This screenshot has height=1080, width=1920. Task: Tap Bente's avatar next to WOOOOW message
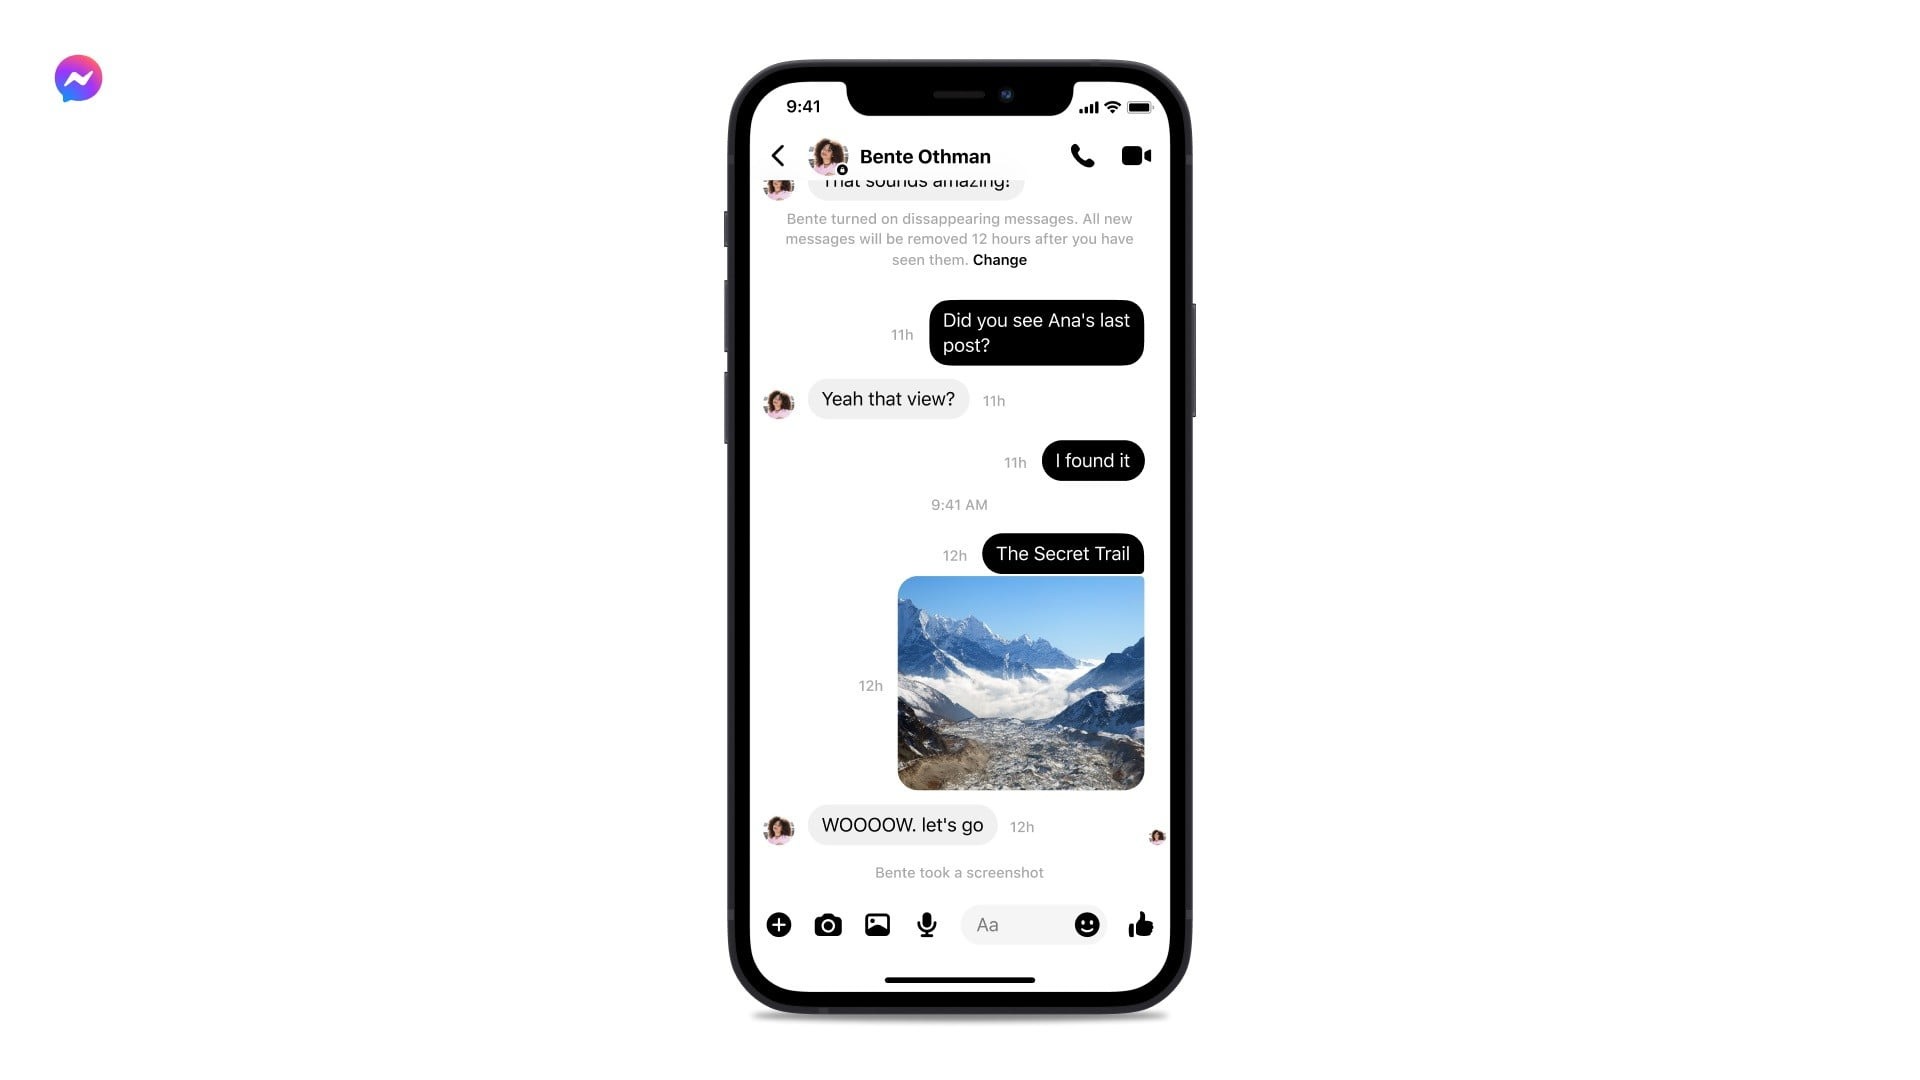pyautogui.click(x=779, y=824)
